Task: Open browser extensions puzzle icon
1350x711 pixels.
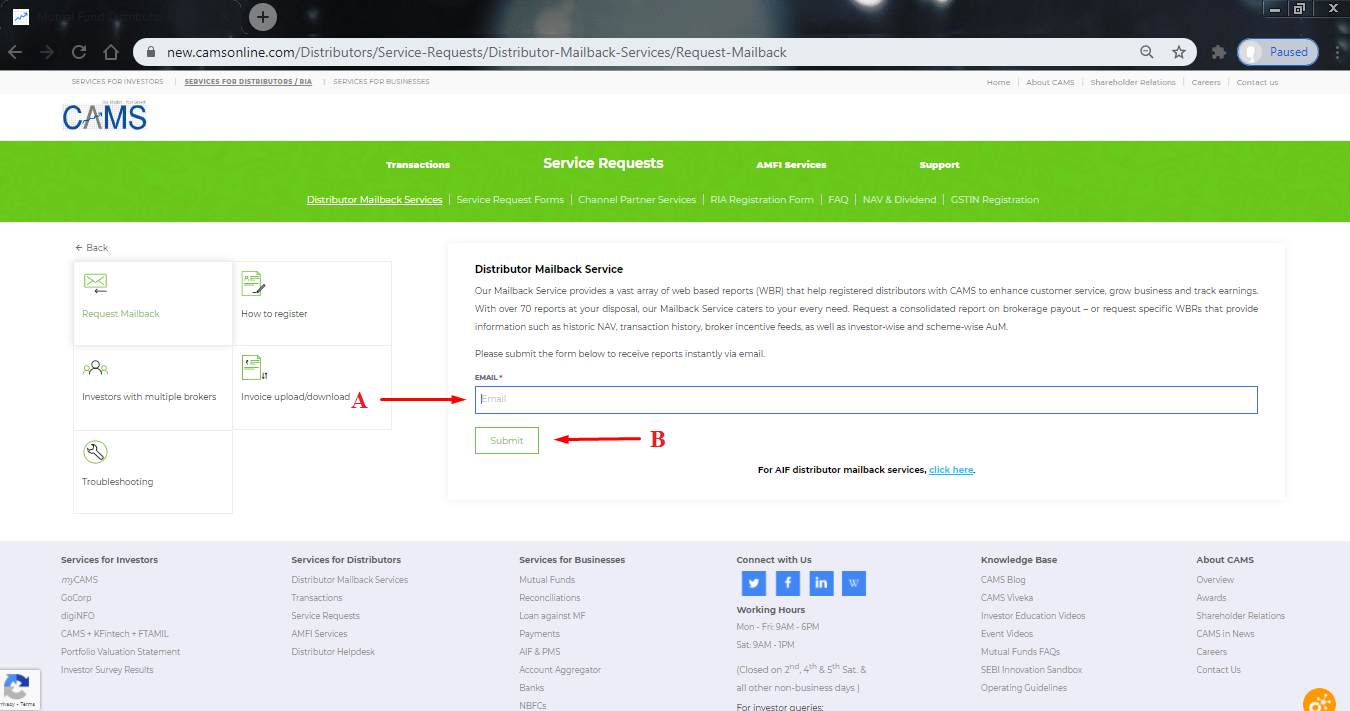Action: pyautogui.click(x=1218, y=52)
